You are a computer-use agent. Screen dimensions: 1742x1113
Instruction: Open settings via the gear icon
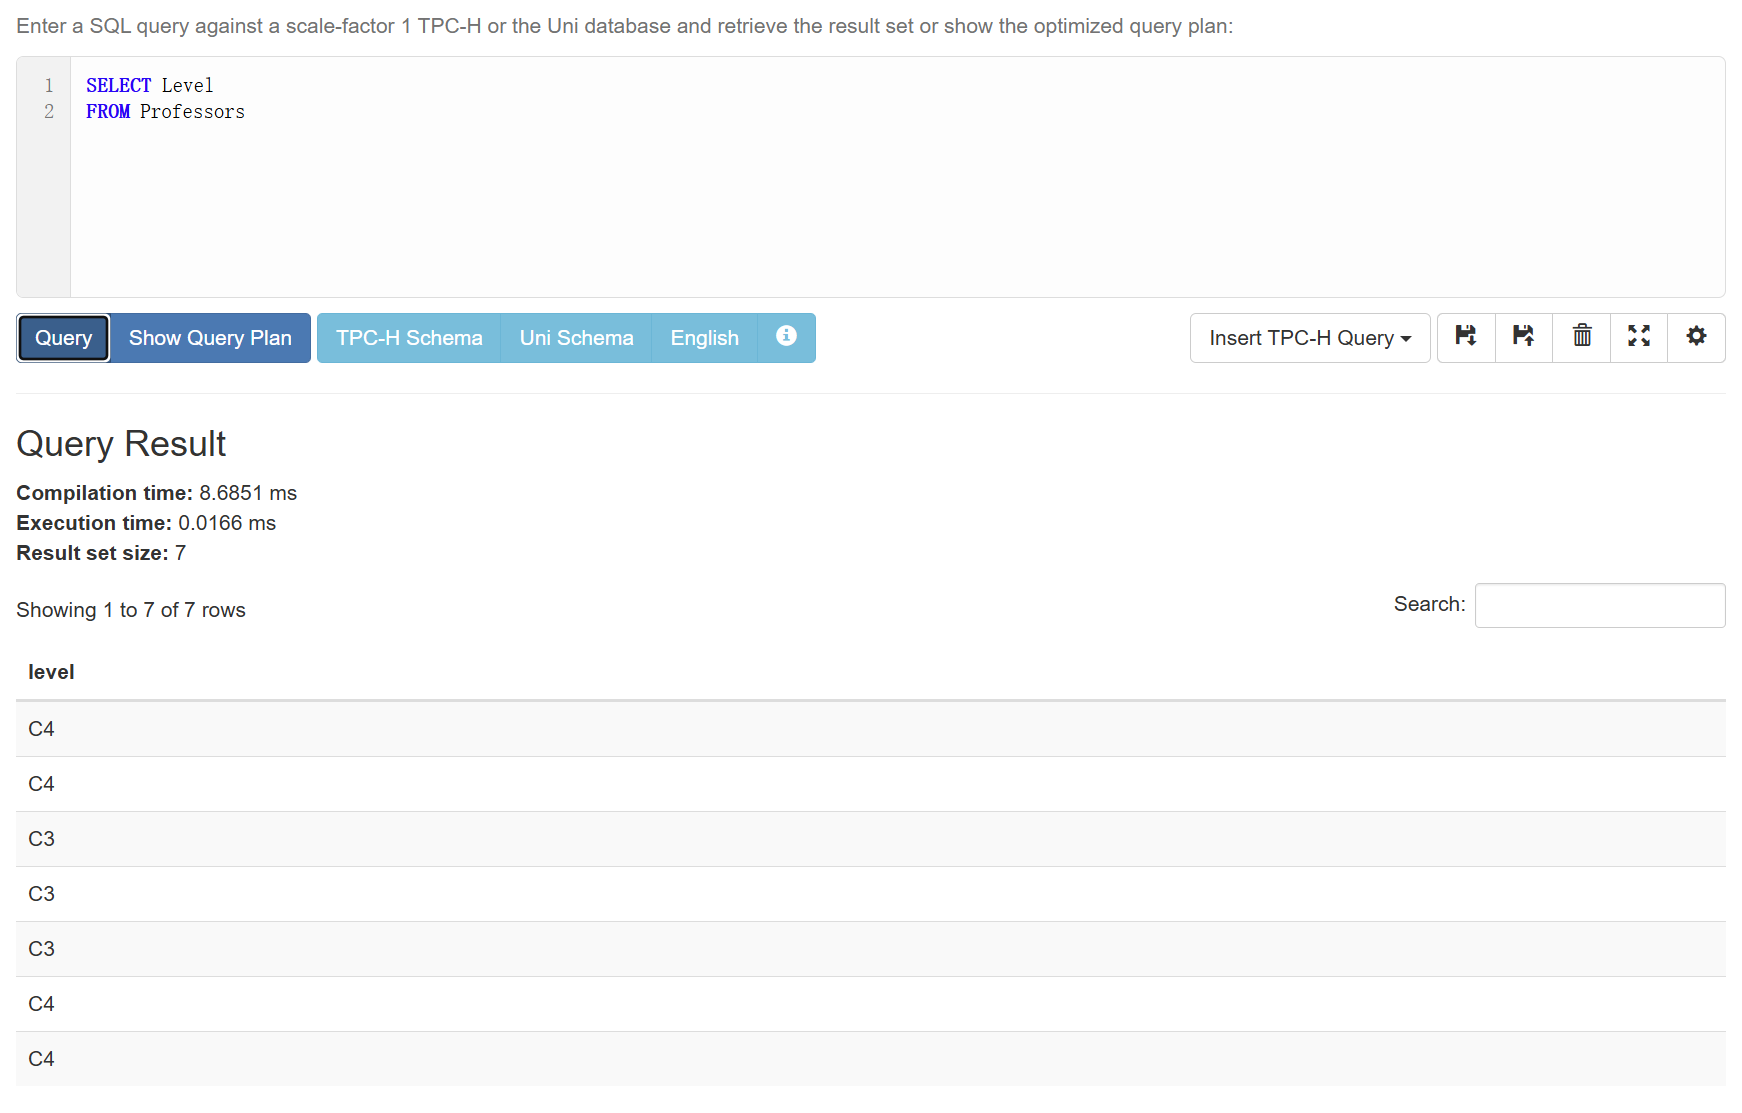point(1696,337)
